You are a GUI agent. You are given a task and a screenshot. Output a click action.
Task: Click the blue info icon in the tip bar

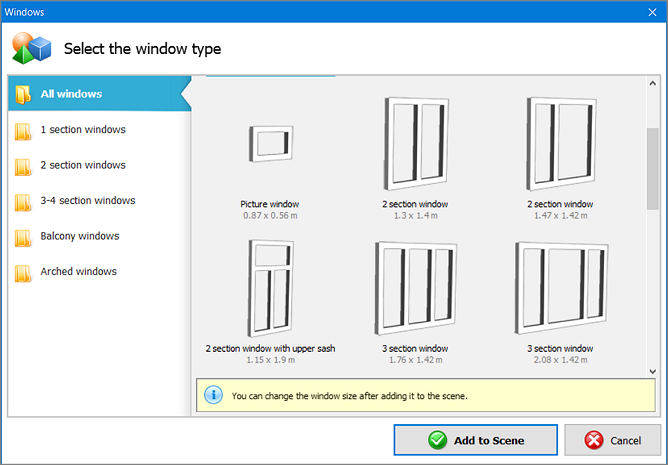213,395
